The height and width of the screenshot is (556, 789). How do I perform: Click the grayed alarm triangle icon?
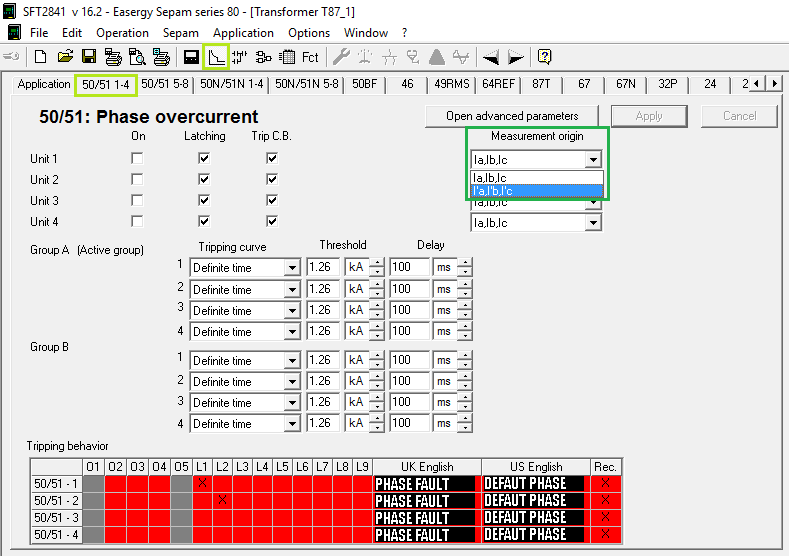point(437,57)
